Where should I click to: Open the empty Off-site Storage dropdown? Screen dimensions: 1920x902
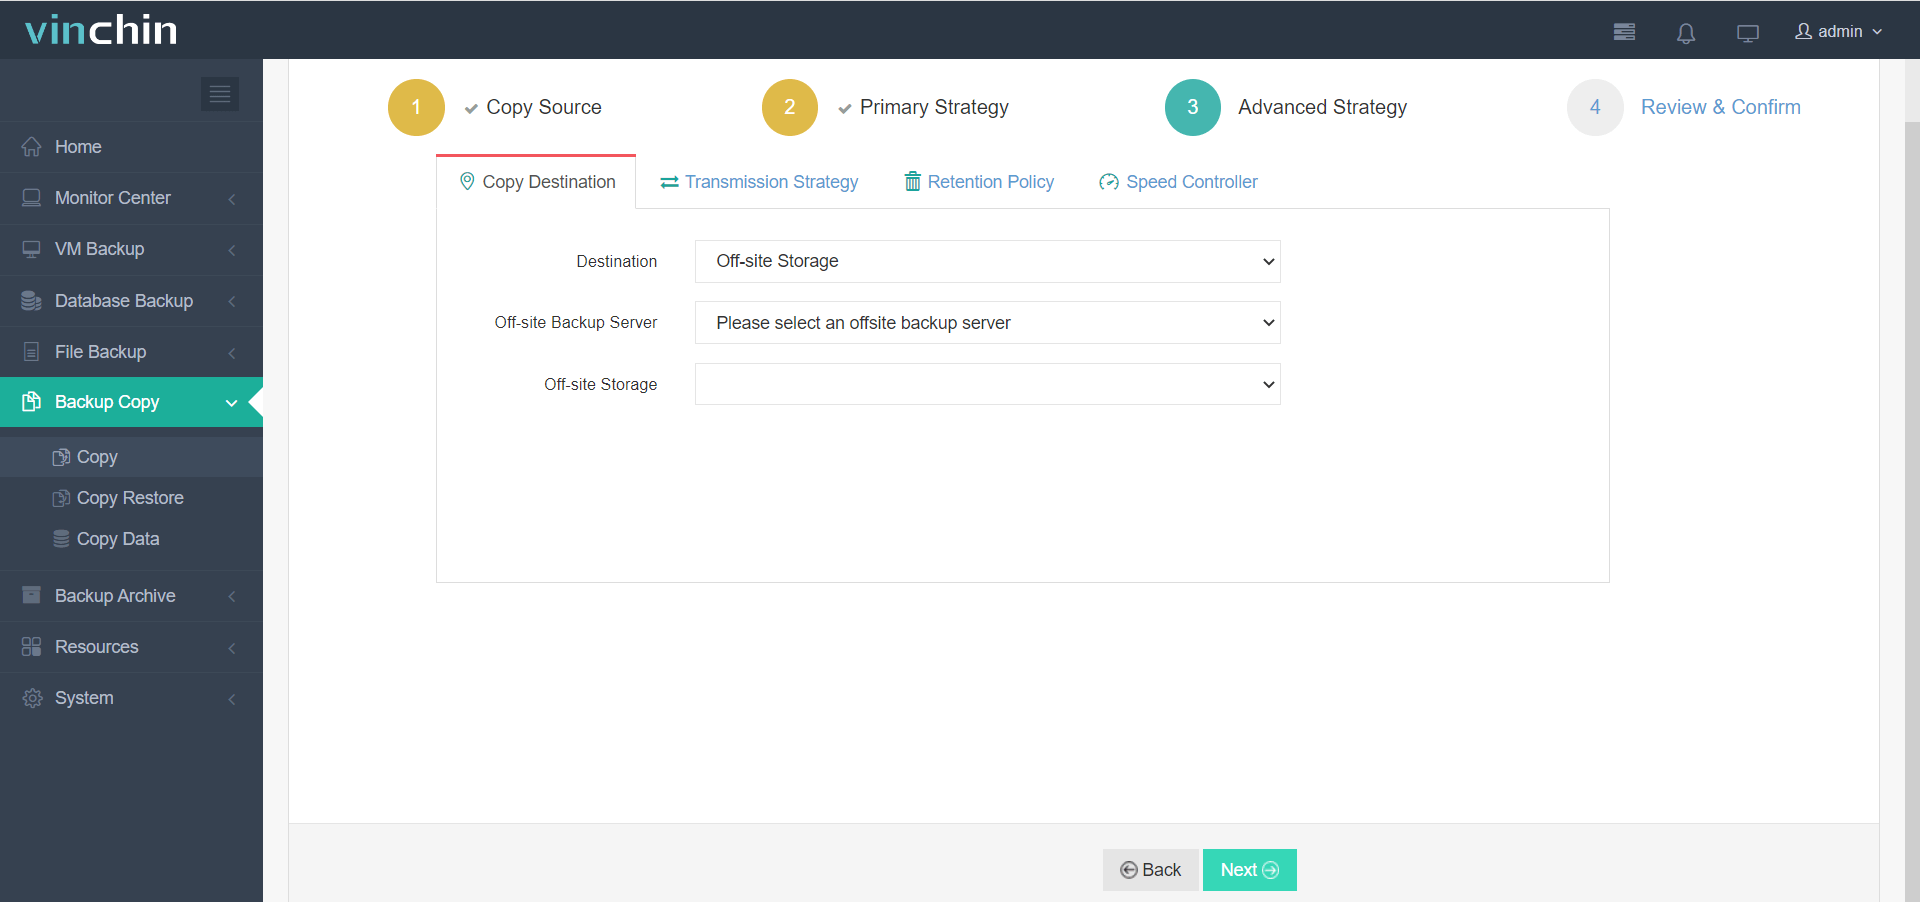(x=988, y=384)
